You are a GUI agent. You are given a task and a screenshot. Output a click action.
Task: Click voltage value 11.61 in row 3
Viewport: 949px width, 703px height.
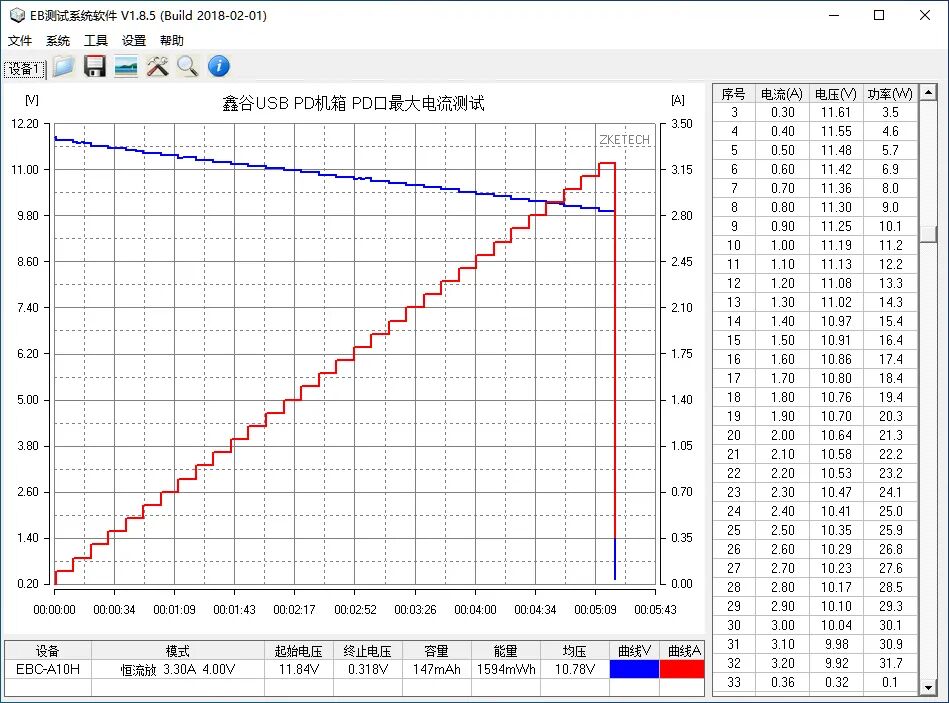tap(836, 113)
